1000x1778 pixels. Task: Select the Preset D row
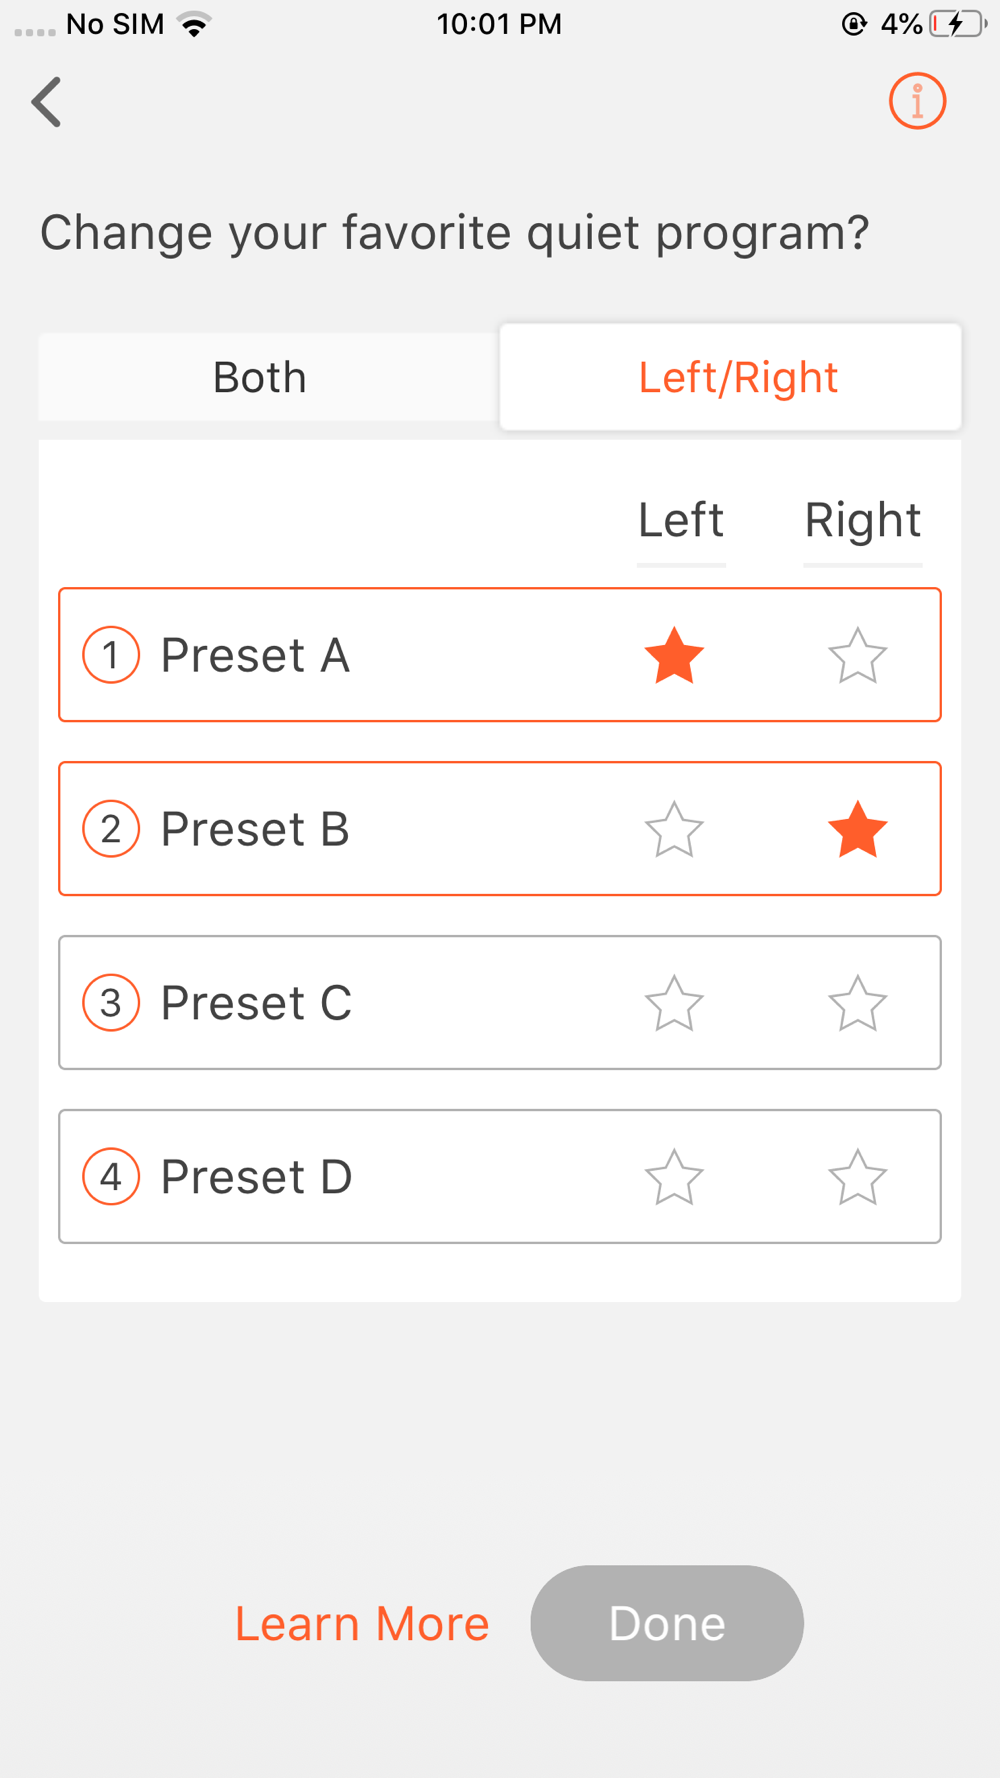[x=400, y=1177]
